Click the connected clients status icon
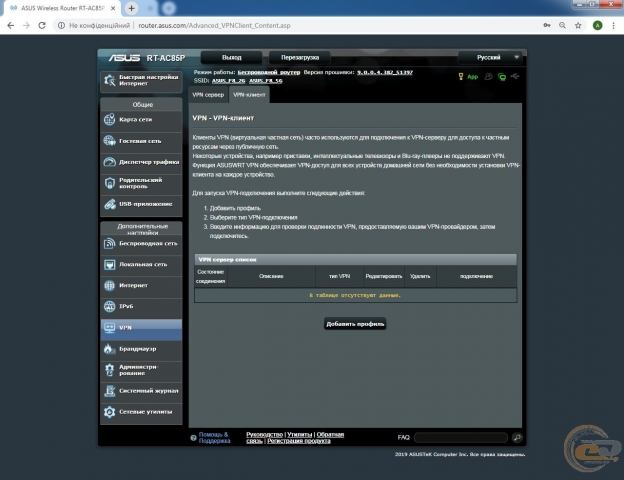 [x=488, y=76]
